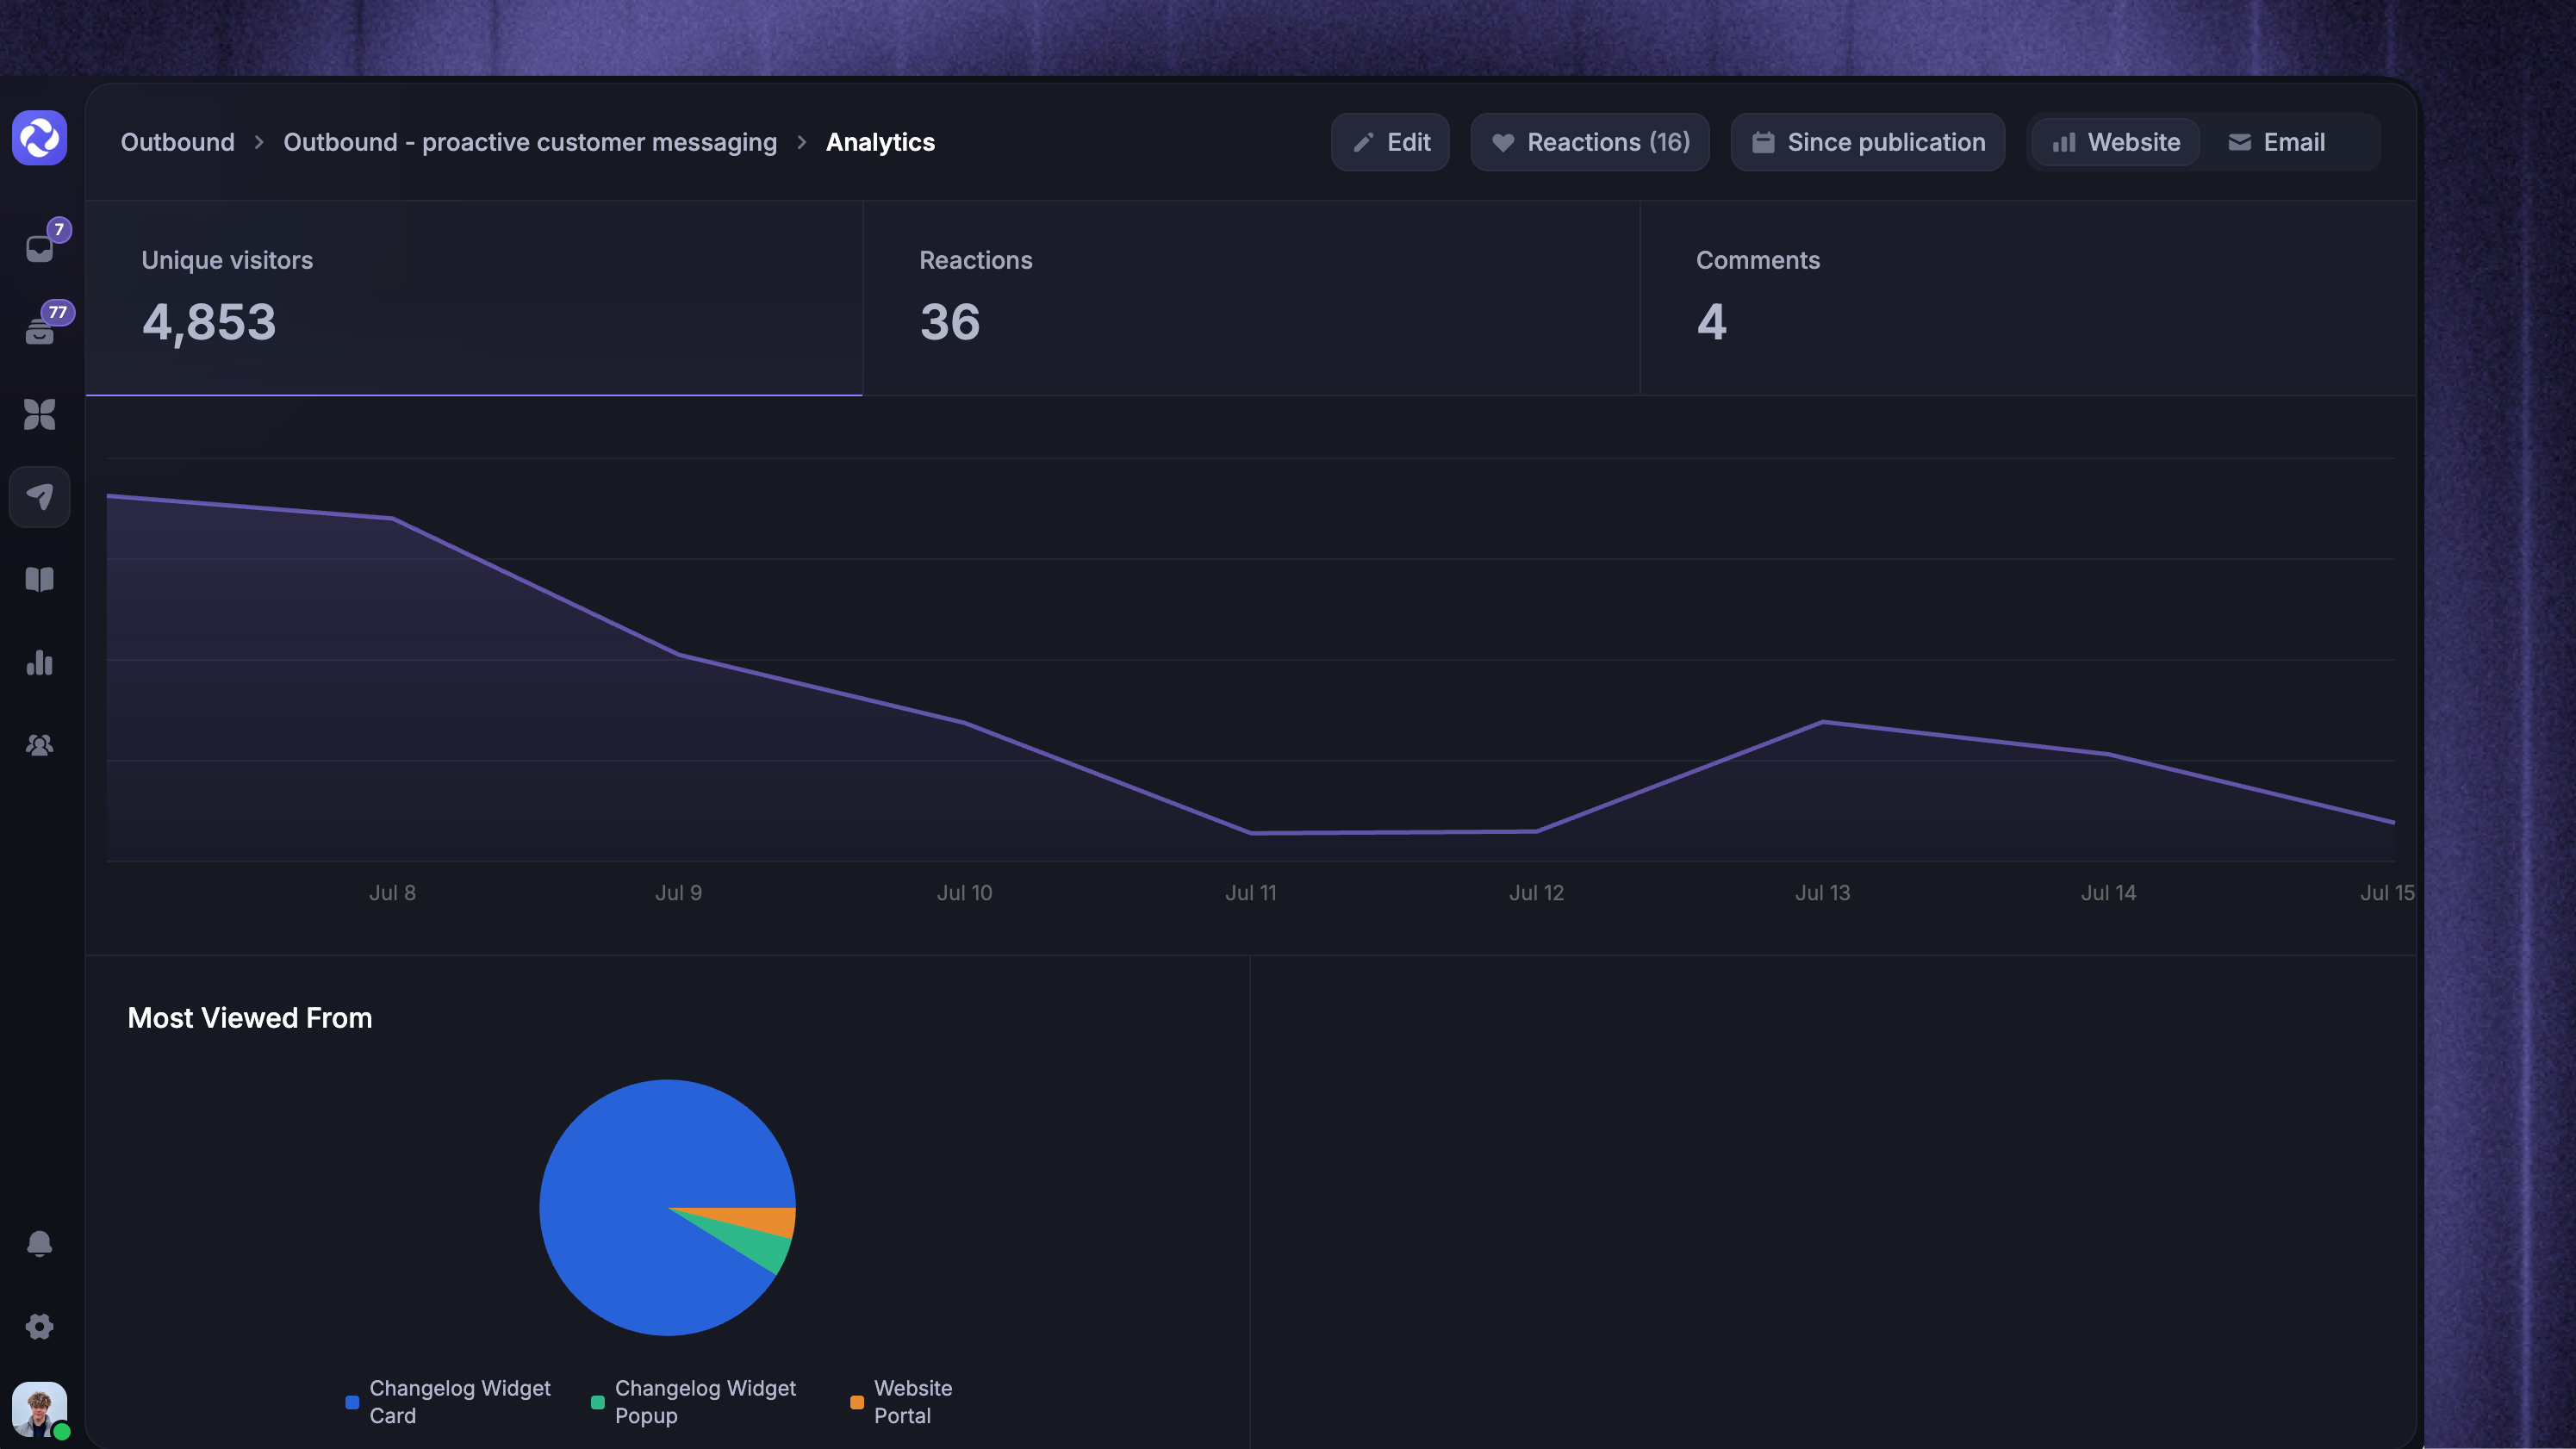Open the inbox icon with badge 7
The width and height of the screenshot is (2576, 1449).
point(40,247)
